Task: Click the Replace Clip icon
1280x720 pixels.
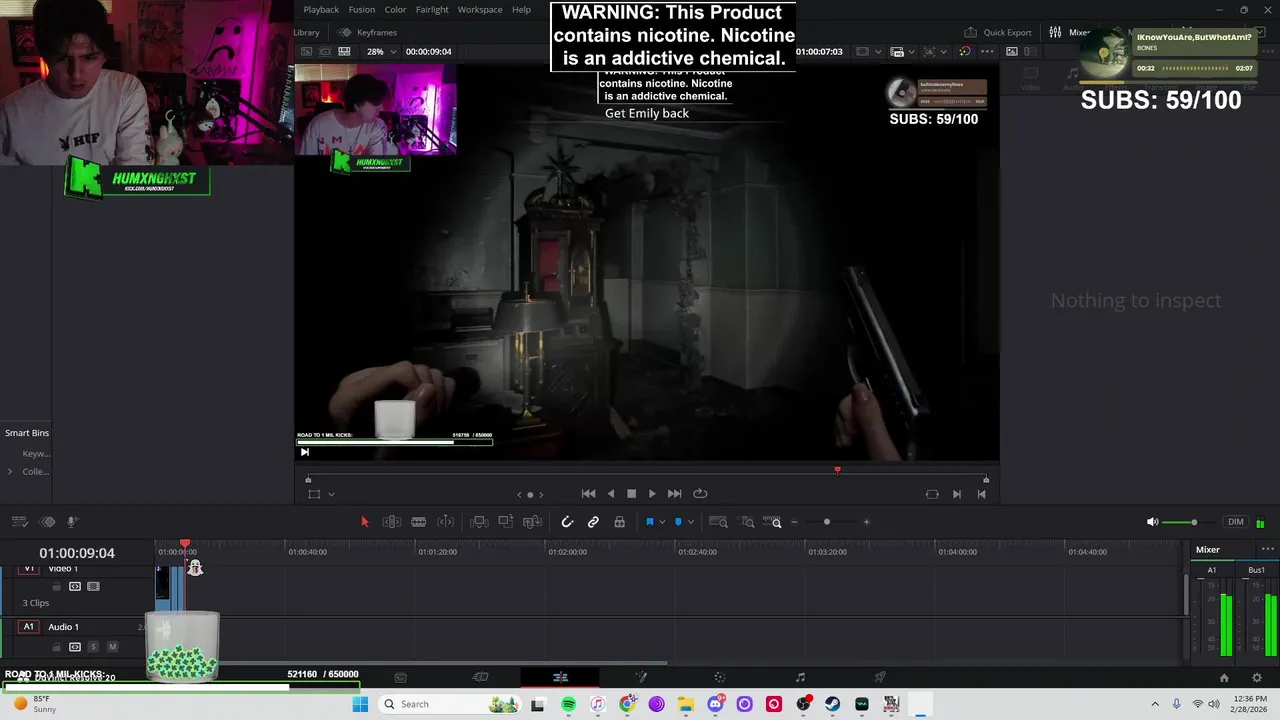Action: 532,522
